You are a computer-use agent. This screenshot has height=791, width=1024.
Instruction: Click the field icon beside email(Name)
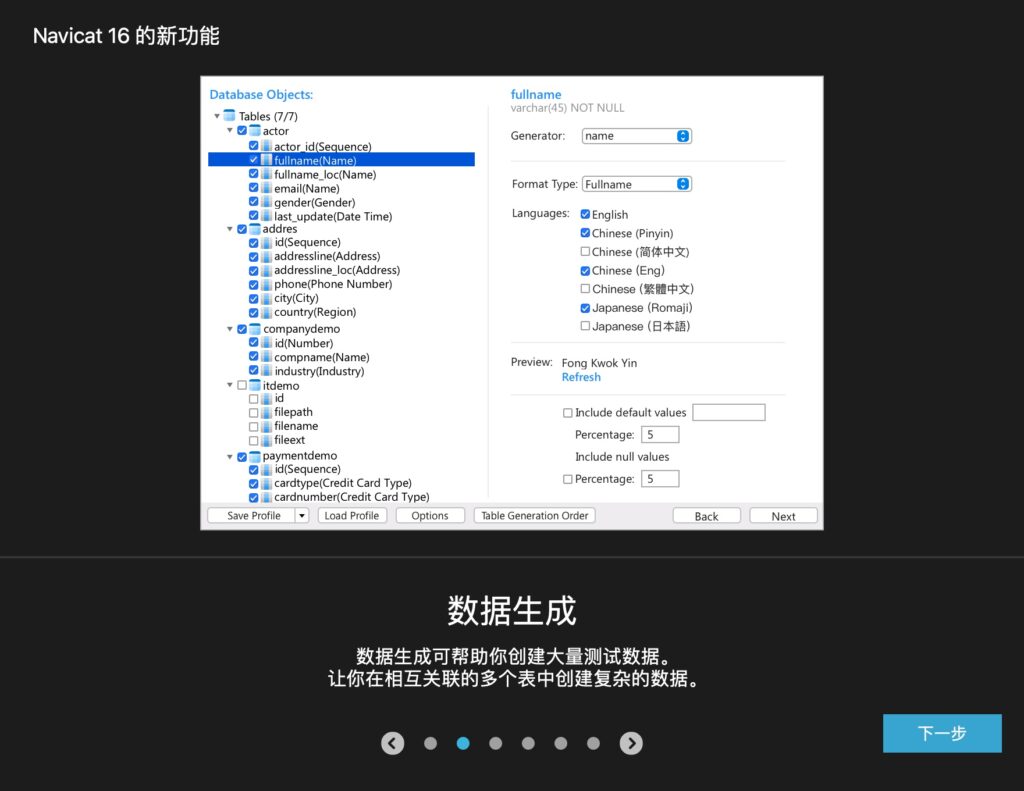pos(266,187)
